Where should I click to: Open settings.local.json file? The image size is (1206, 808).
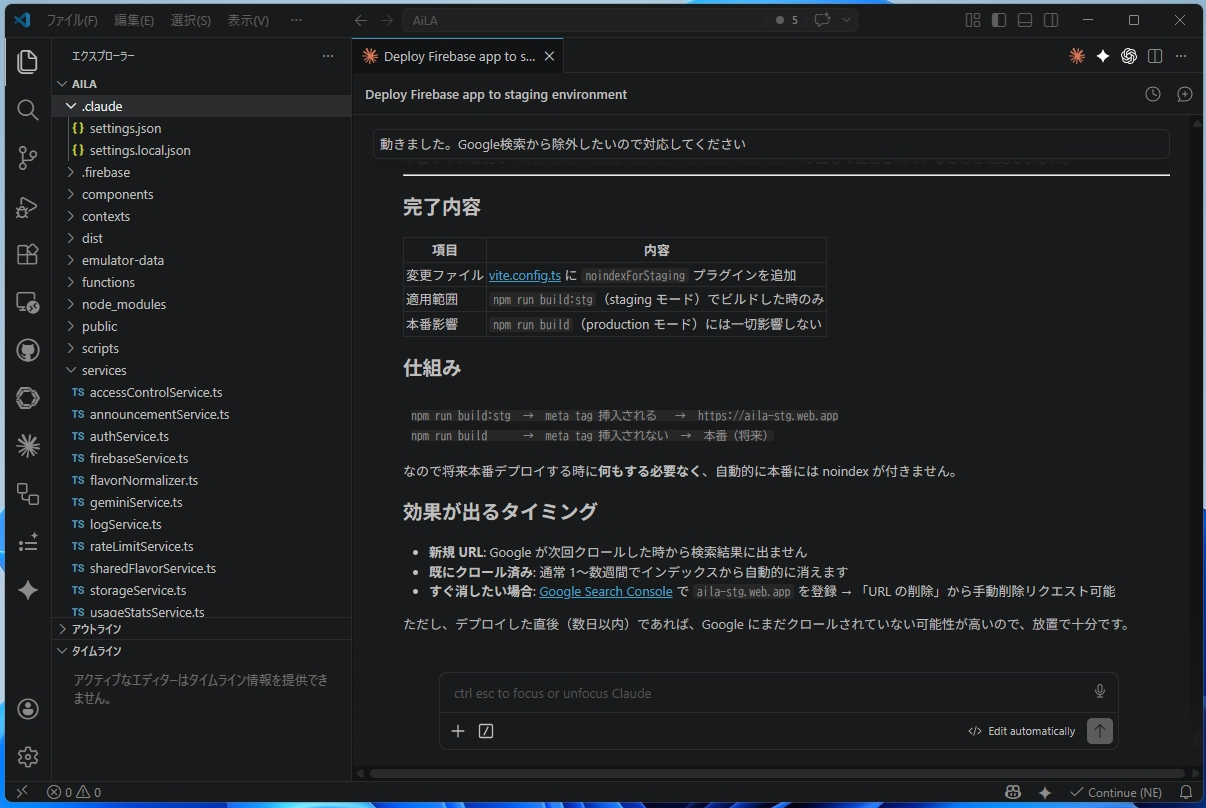click(x=201, y=150)
